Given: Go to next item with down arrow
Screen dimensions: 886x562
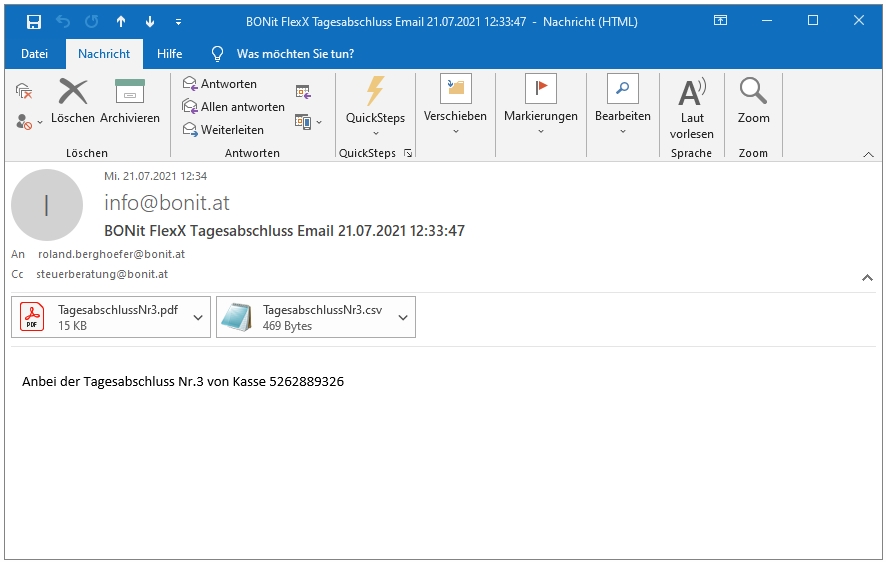Looking at the screenshot, I should (150, 22).
